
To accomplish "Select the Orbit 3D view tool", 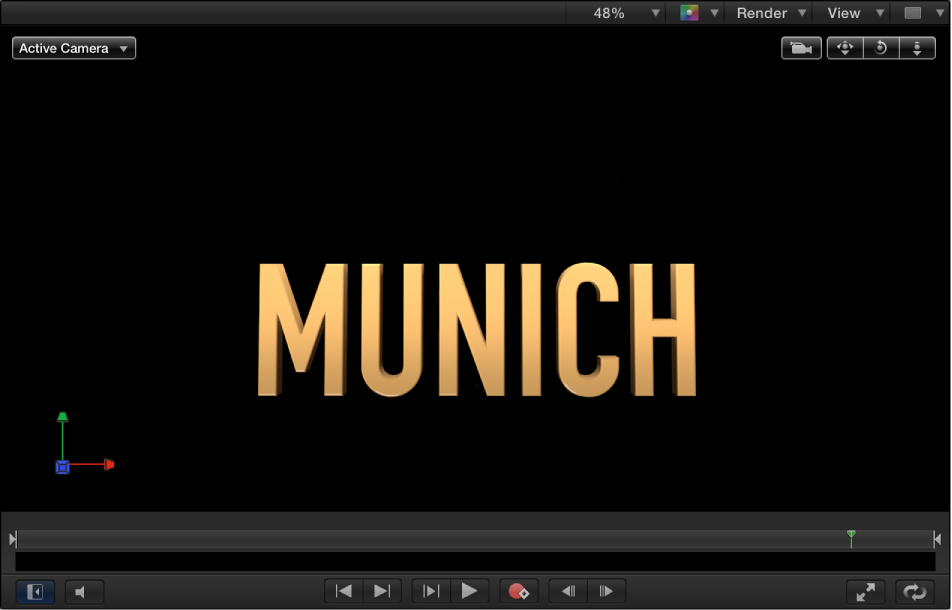I will [881, 48].
